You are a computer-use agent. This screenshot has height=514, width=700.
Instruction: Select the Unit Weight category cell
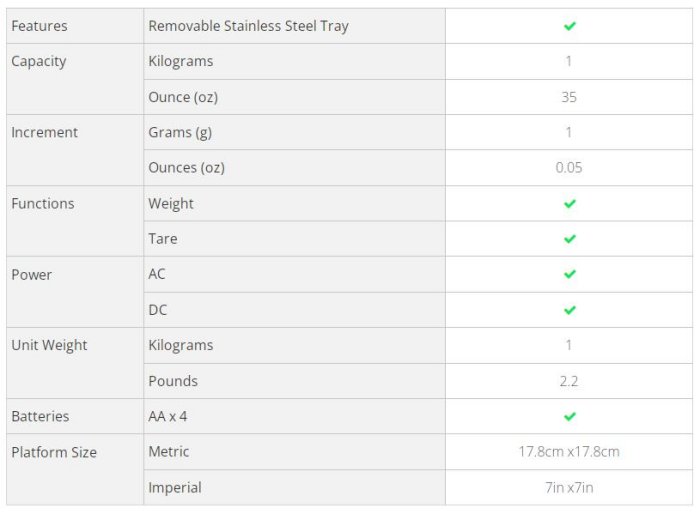tap(49, 345)
